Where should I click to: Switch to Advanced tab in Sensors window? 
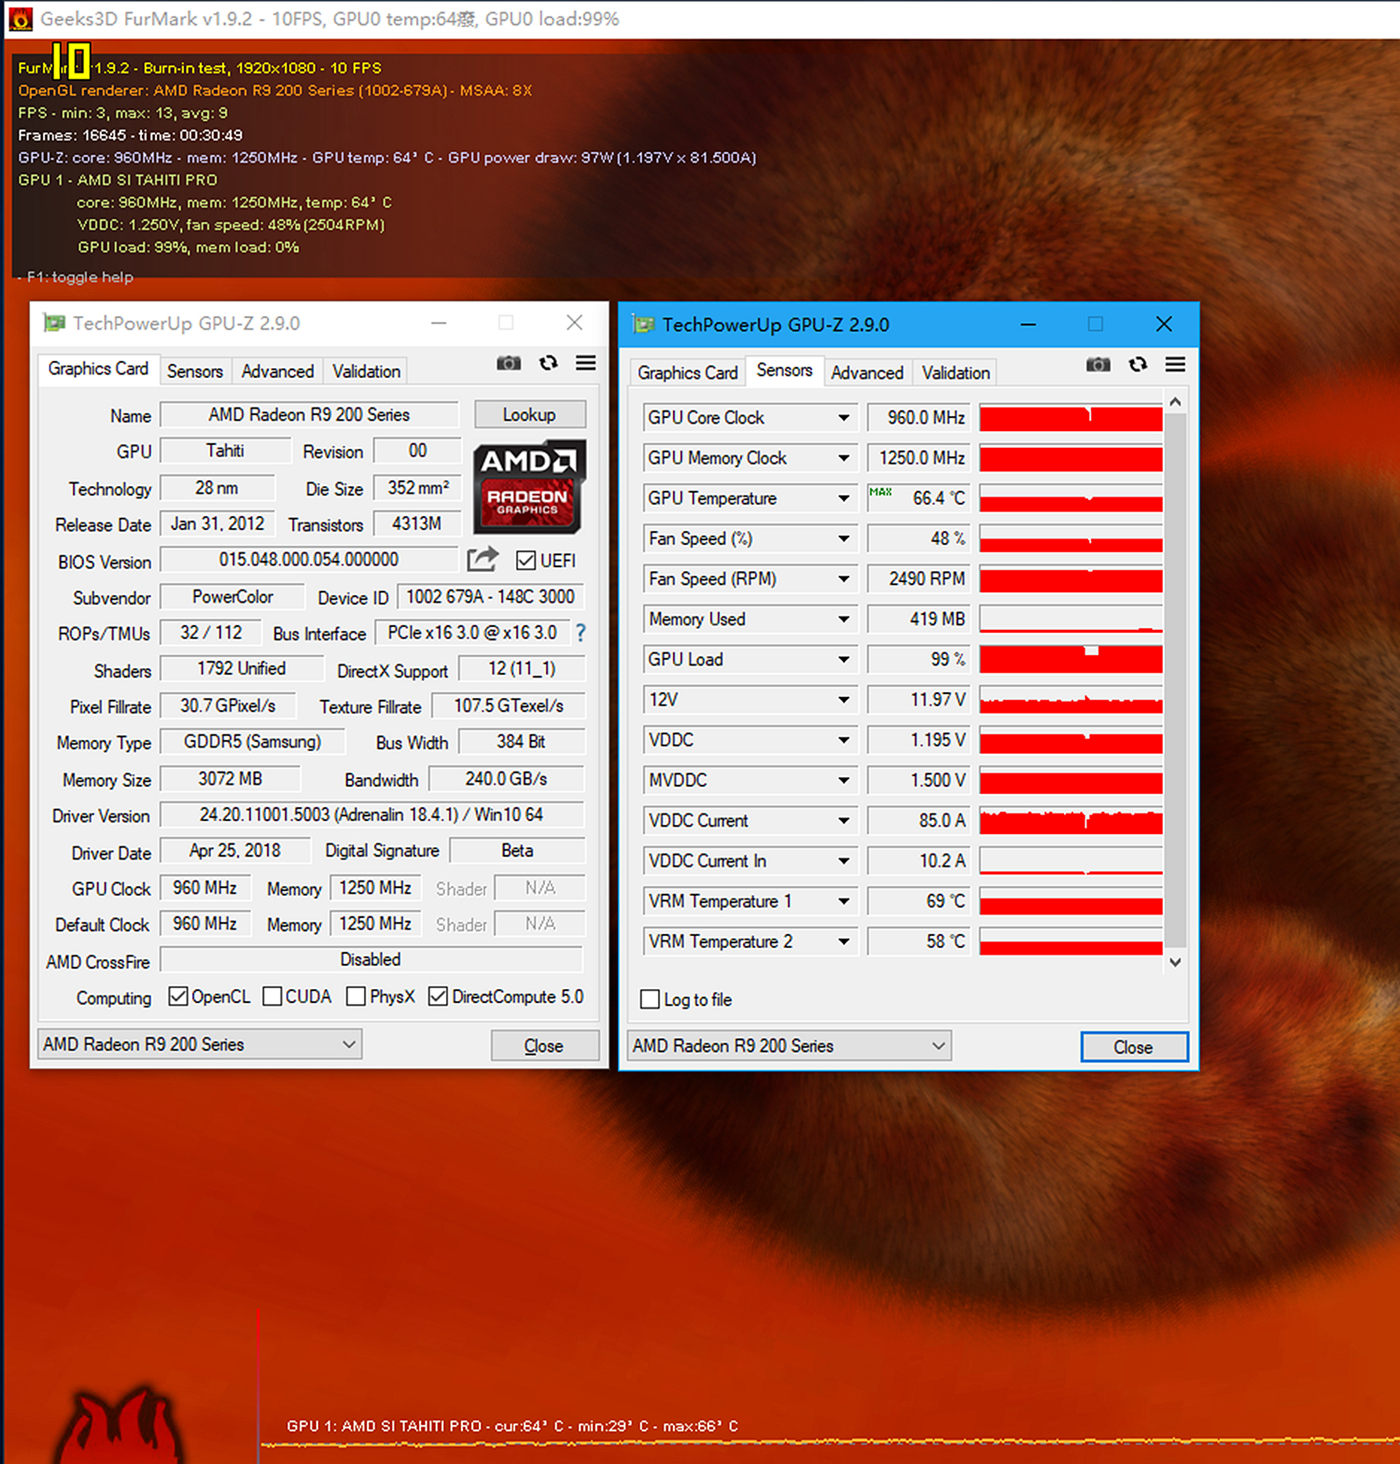867,373
